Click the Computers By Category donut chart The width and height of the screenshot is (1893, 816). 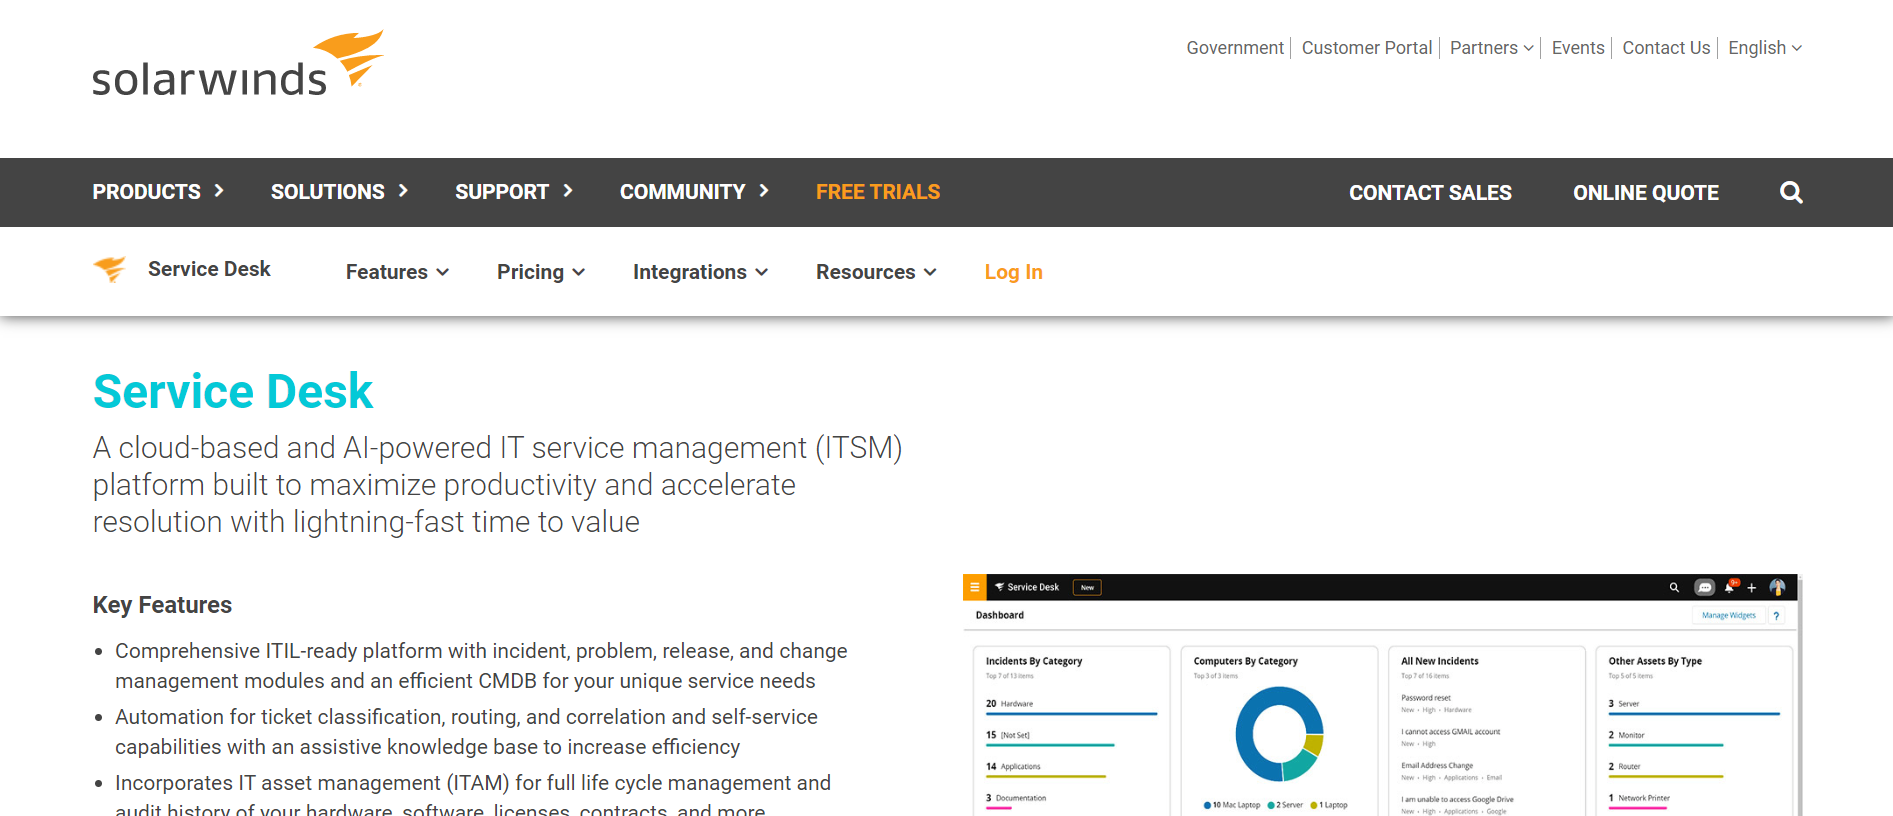pyautogui.click(x=1279, y=734)
